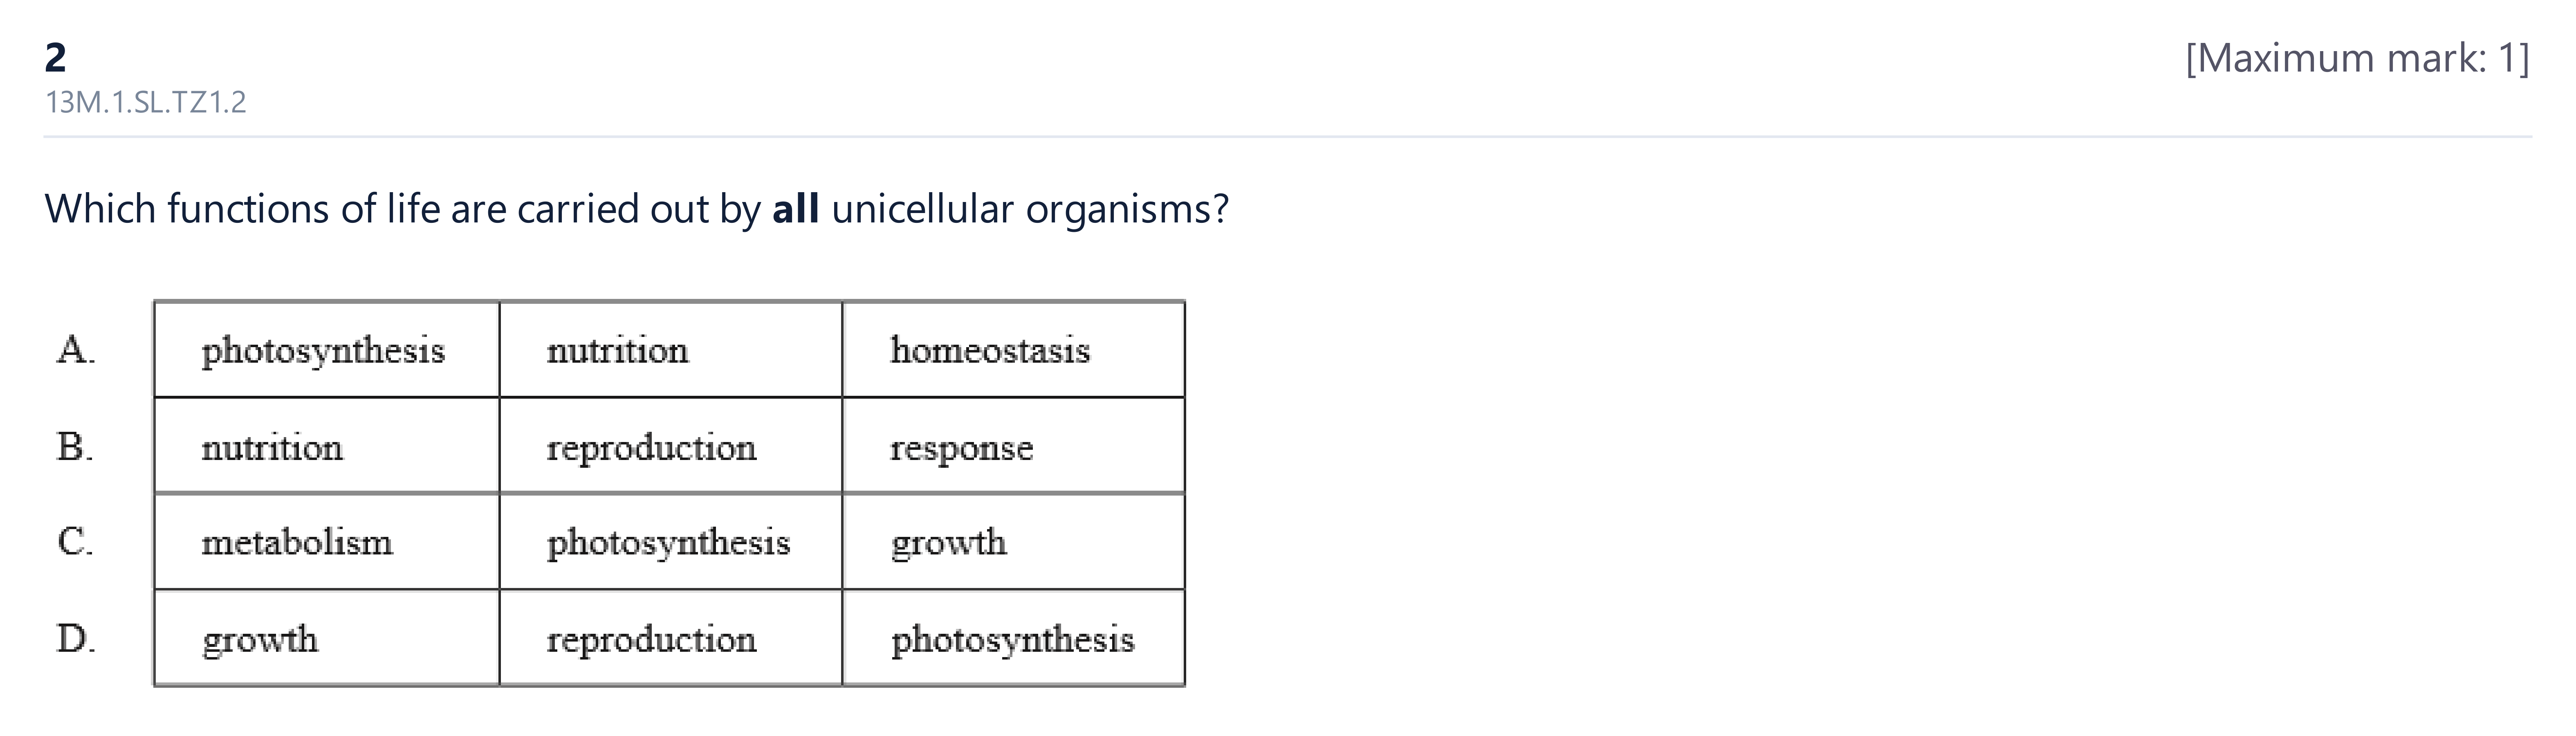Select answer option D label
The height and width of the screenshot is (736, 2576).
click(76, 638)
